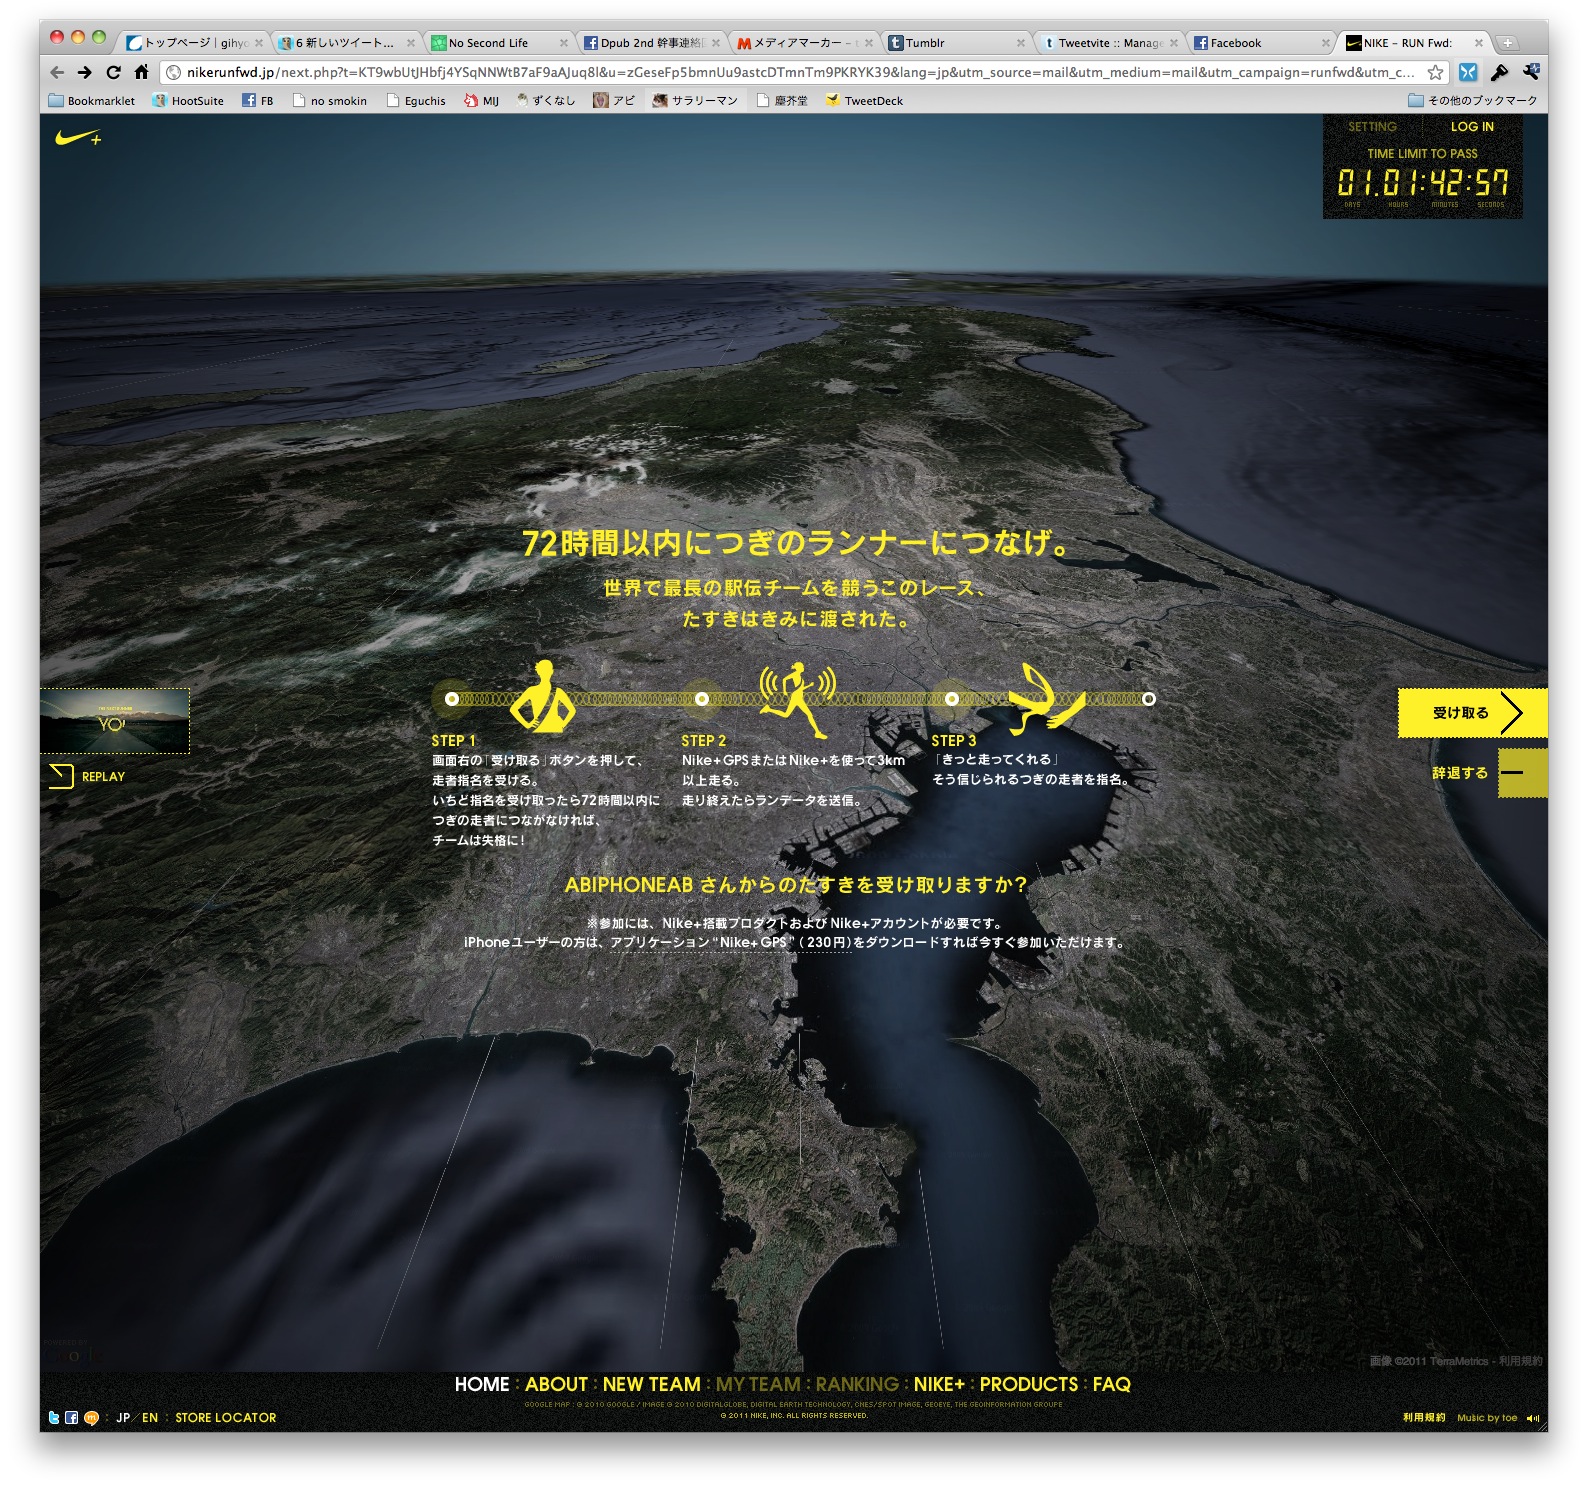
Task: Open ABOUT in the footer navigation
Action: coord(556,1384)
